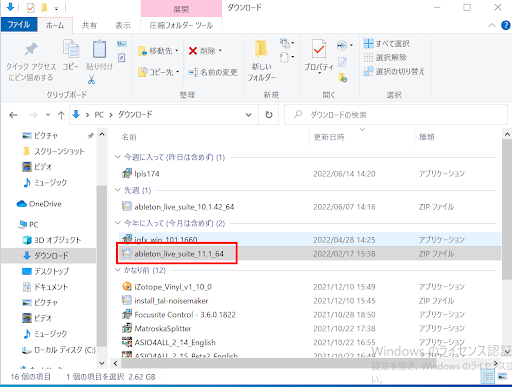Image resolution: width=512 pixels, height=387 pixels.
Task: Open OneDrive in navigation pane
Action: click(39, 204)
